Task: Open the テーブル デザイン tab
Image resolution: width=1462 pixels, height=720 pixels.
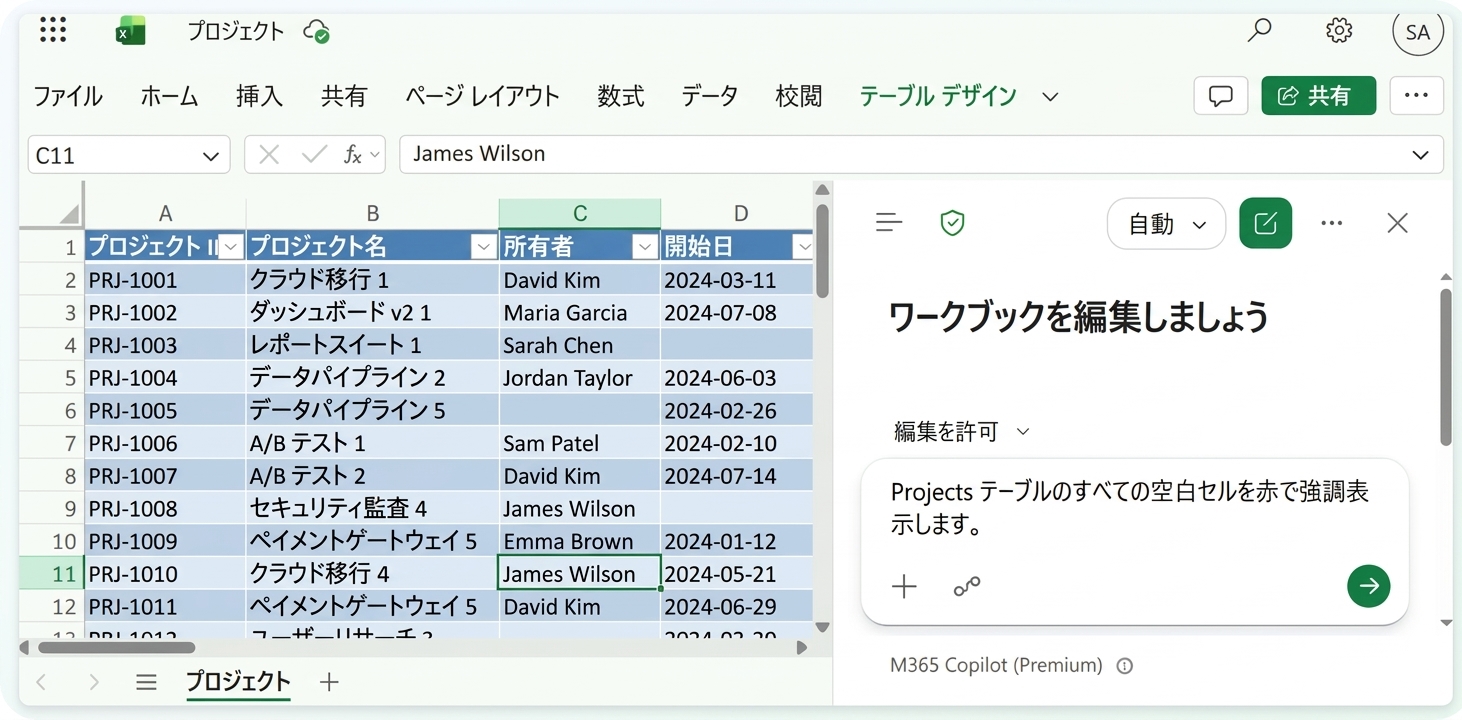Action: click(x=938, y=97)
